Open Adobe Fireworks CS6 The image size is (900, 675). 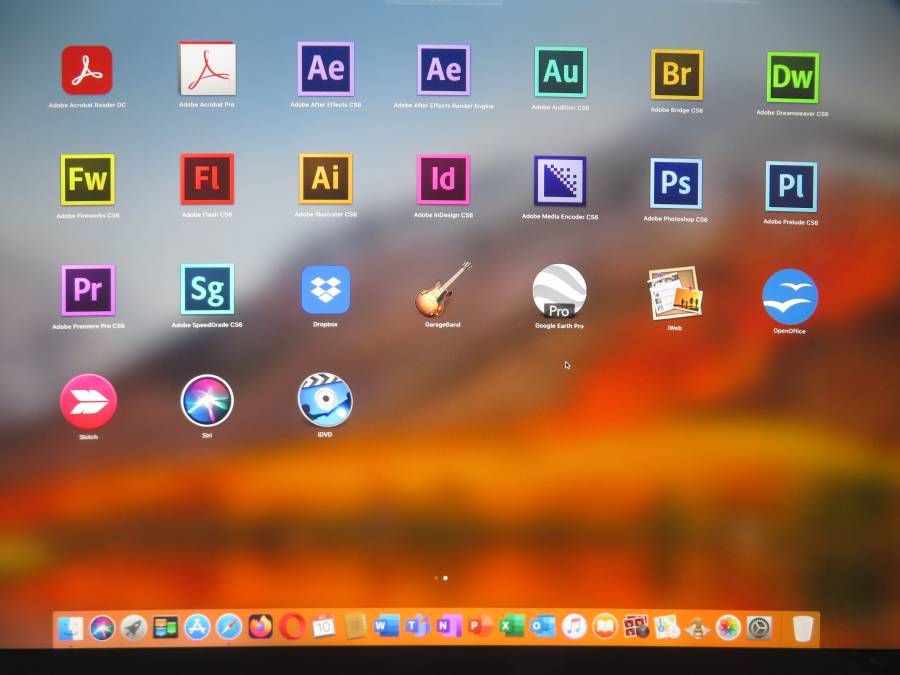coord(88,179)
